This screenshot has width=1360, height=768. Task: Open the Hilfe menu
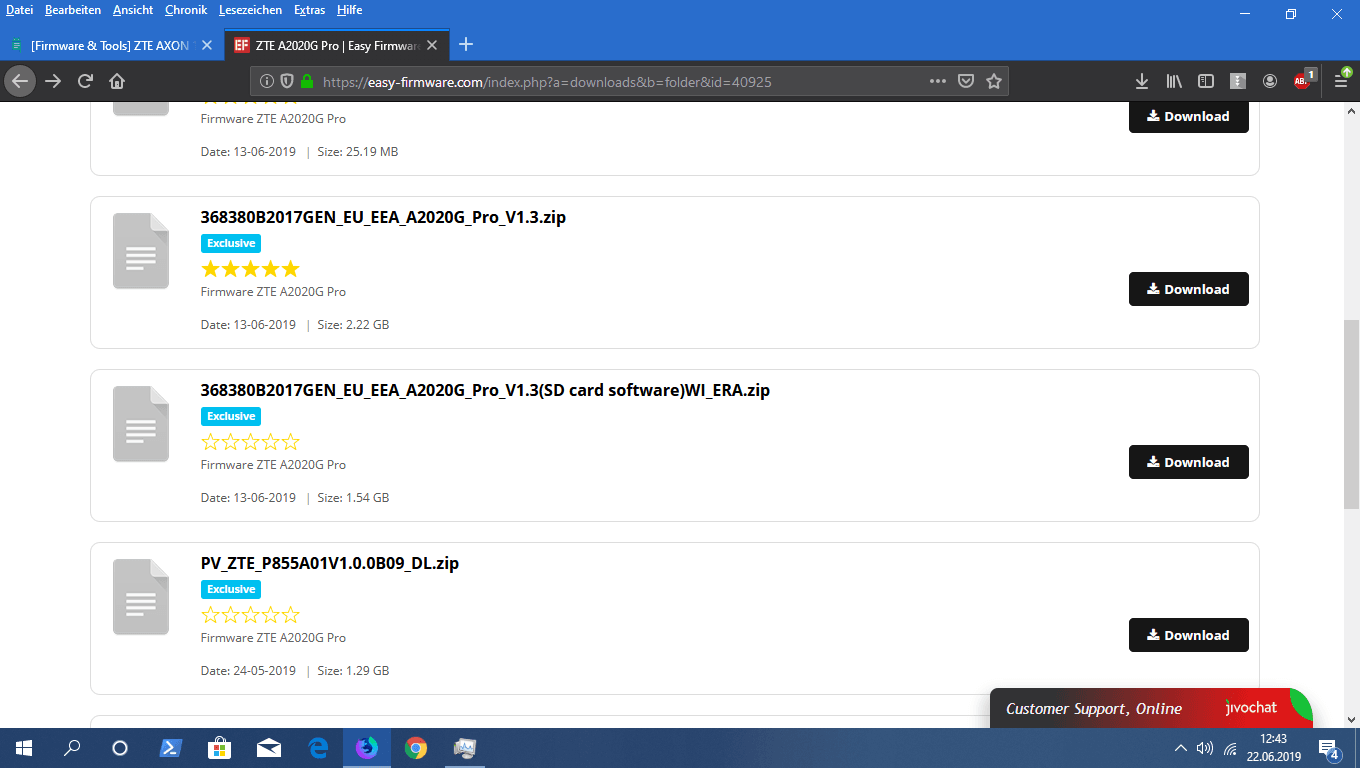350,10
